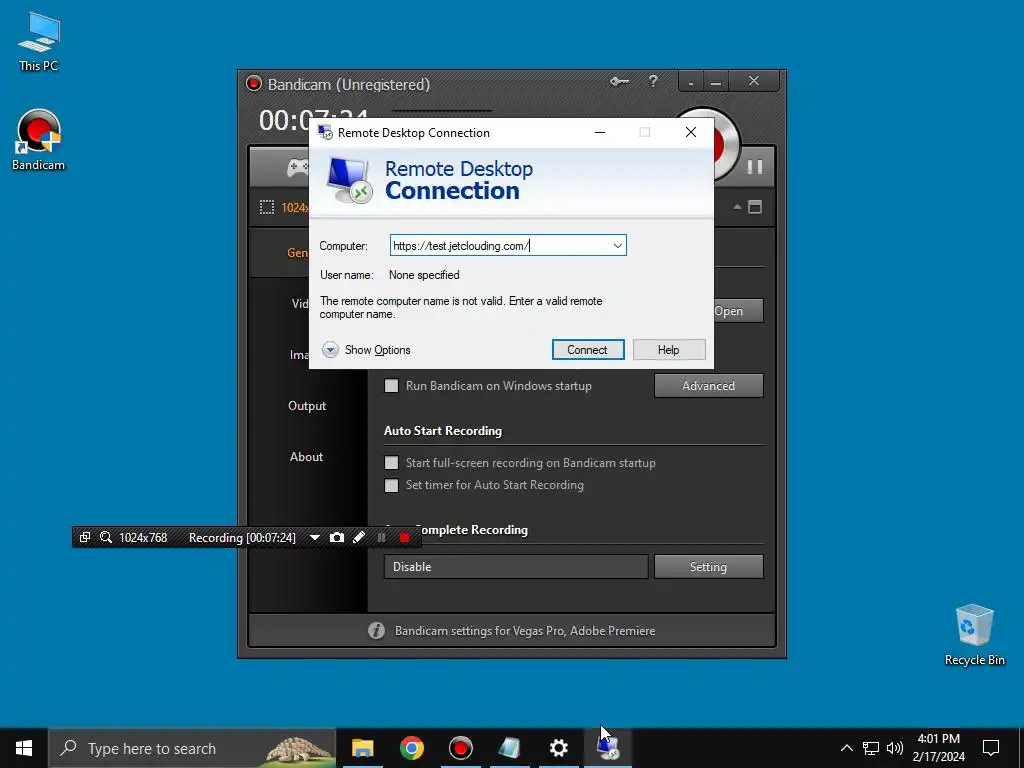Image resolution: width=1024 pixels, height=768 pixels.
Task: Click the green pen app taskbar icon
Action: 509,748
